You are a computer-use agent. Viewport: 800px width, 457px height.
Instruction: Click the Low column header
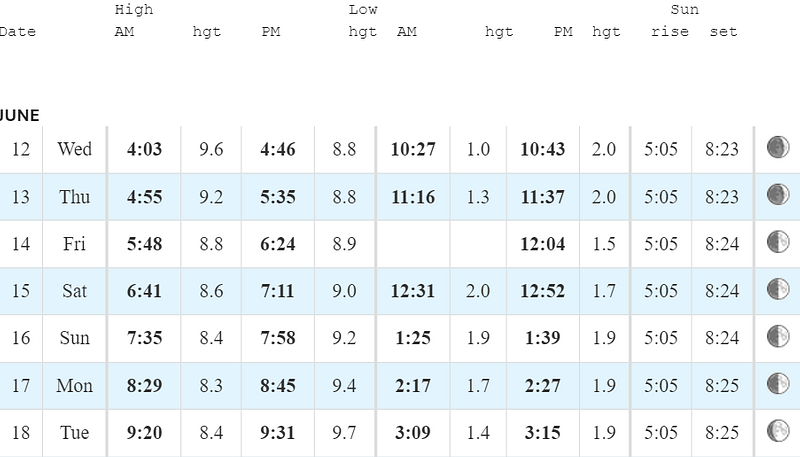point(363,10)
